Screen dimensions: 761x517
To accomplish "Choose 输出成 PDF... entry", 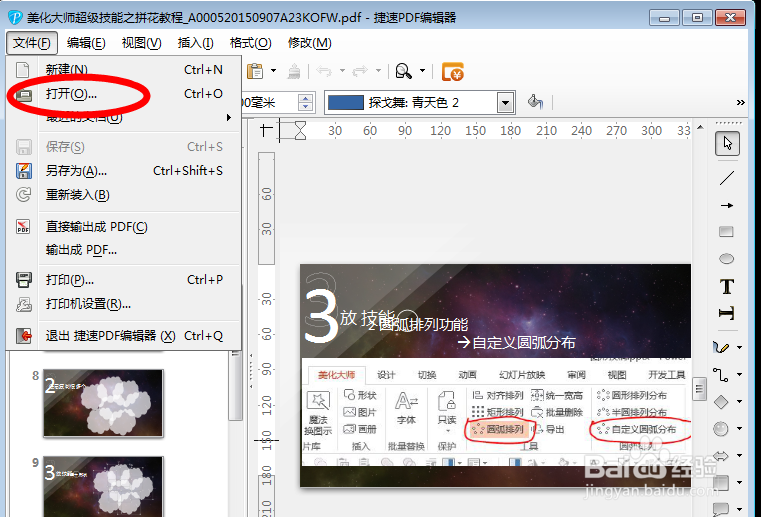I will [x=125, y=250].
